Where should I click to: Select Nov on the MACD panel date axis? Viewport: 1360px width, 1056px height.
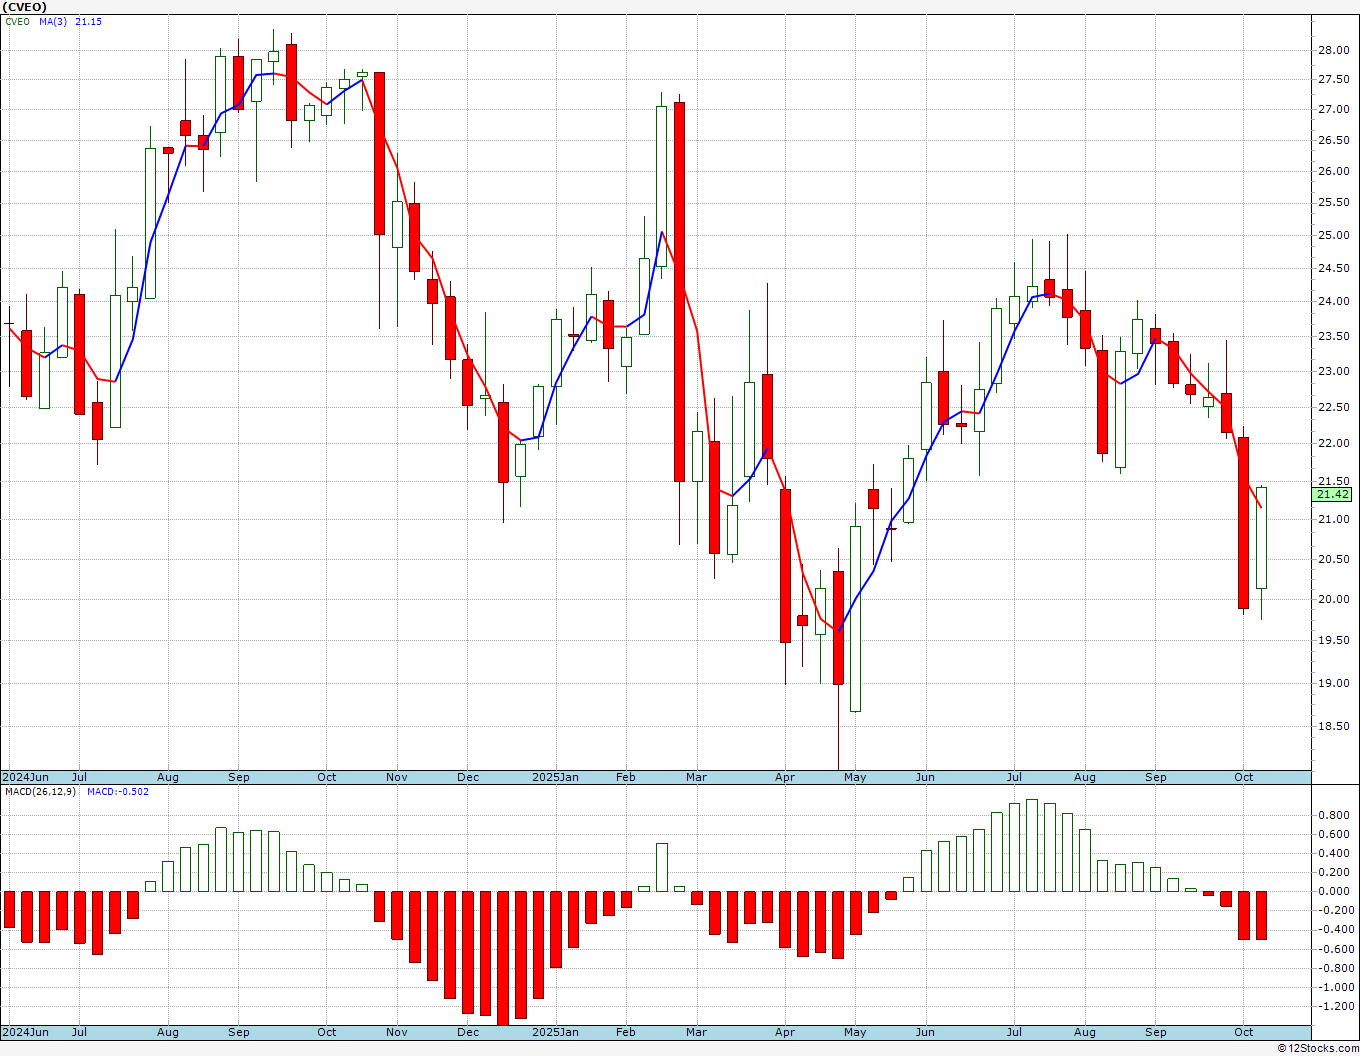click(397, 1032)
